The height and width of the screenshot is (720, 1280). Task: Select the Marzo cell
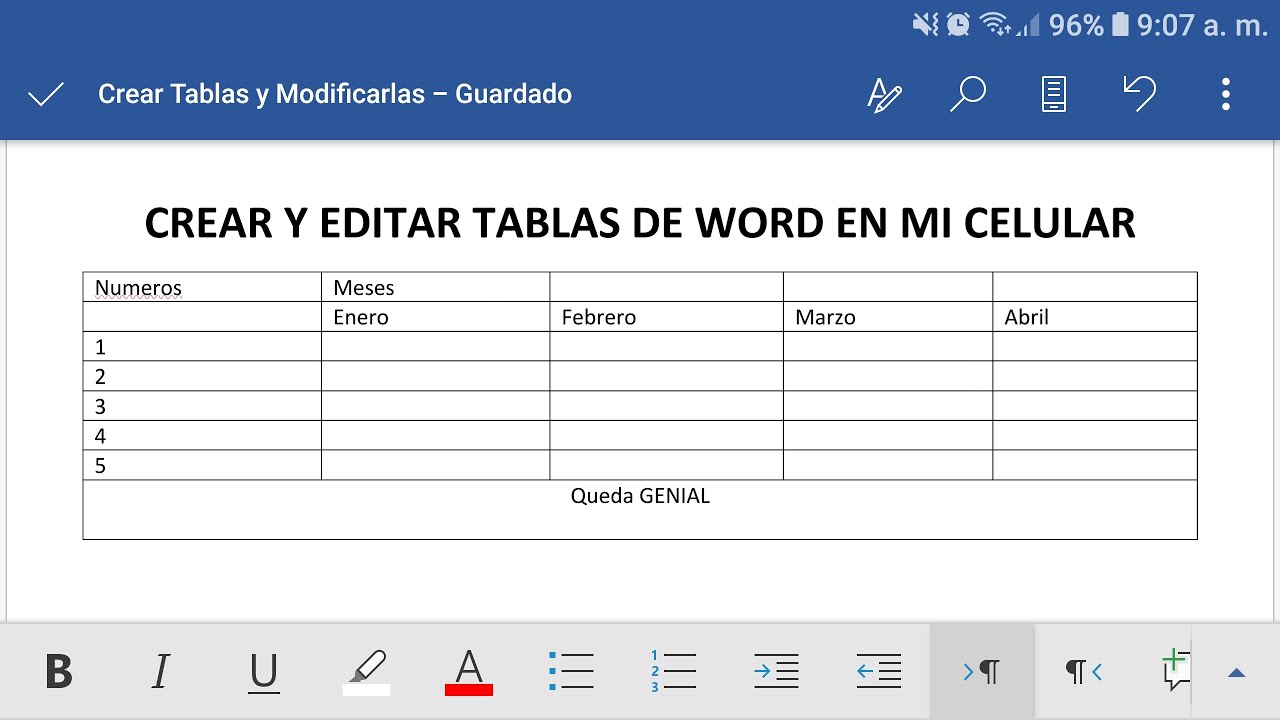click(x=888, y=317)
